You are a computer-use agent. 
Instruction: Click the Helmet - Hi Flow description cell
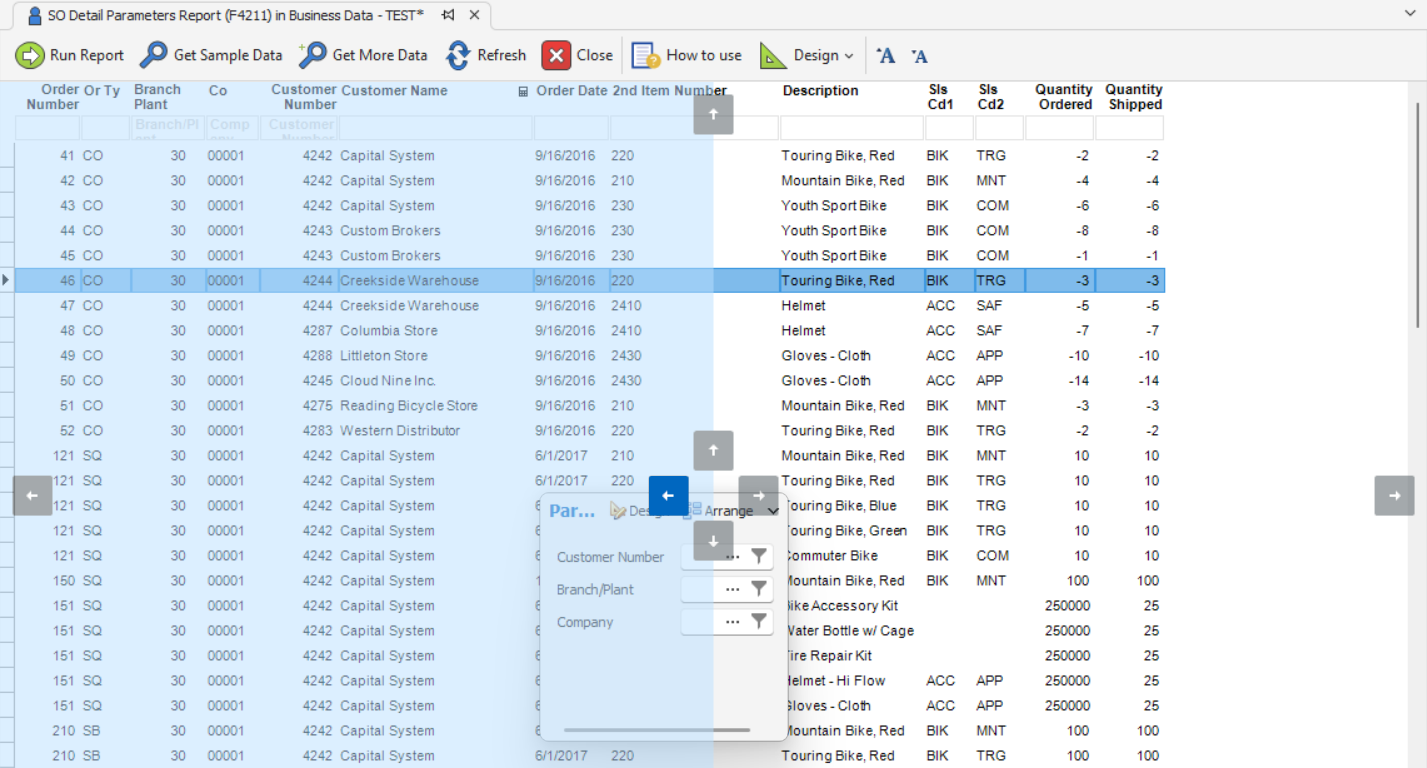[851, 681]
